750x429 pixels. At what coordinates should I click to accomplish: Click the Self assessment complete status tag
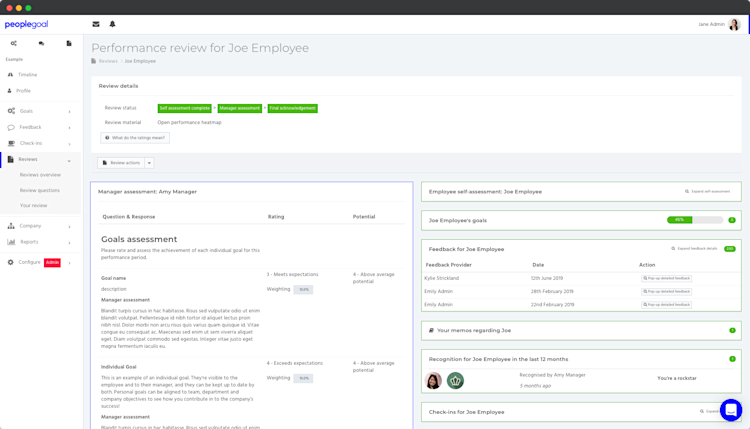pos(185,109)
